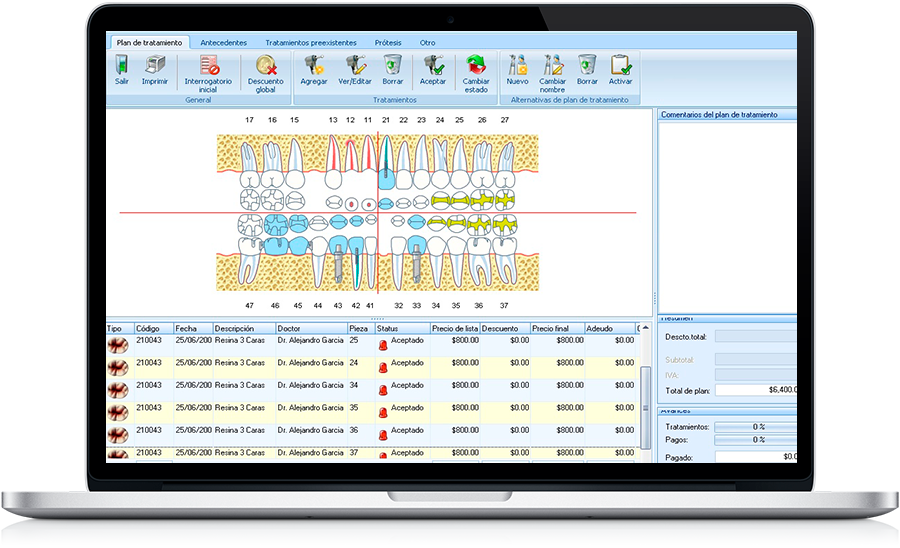Print the plan with Imprimir
900x548 pixels.
point(154,70)
